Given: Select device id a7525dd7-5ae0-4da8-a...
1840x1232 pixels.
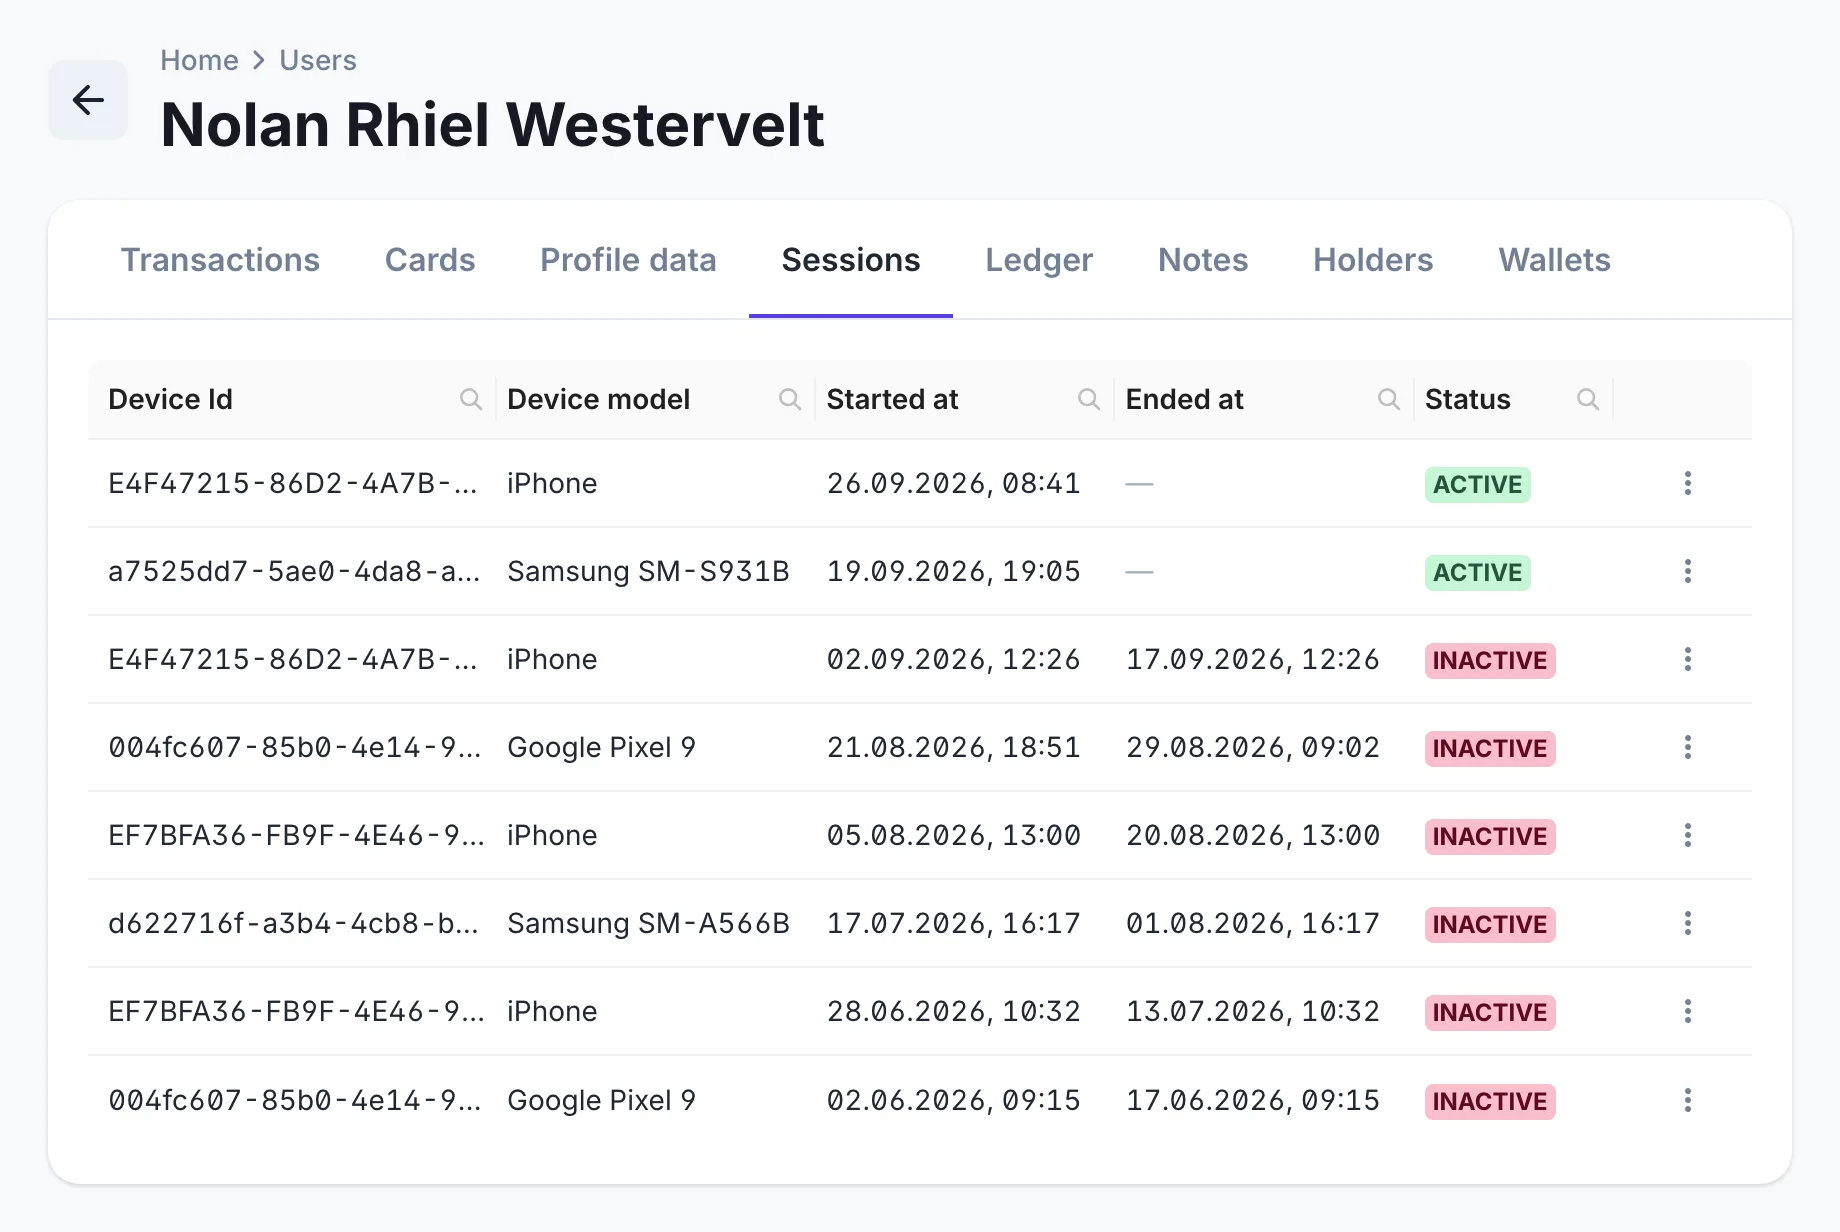Looking at the screenshot, I should pyautogui.click(x=294, y=571).
